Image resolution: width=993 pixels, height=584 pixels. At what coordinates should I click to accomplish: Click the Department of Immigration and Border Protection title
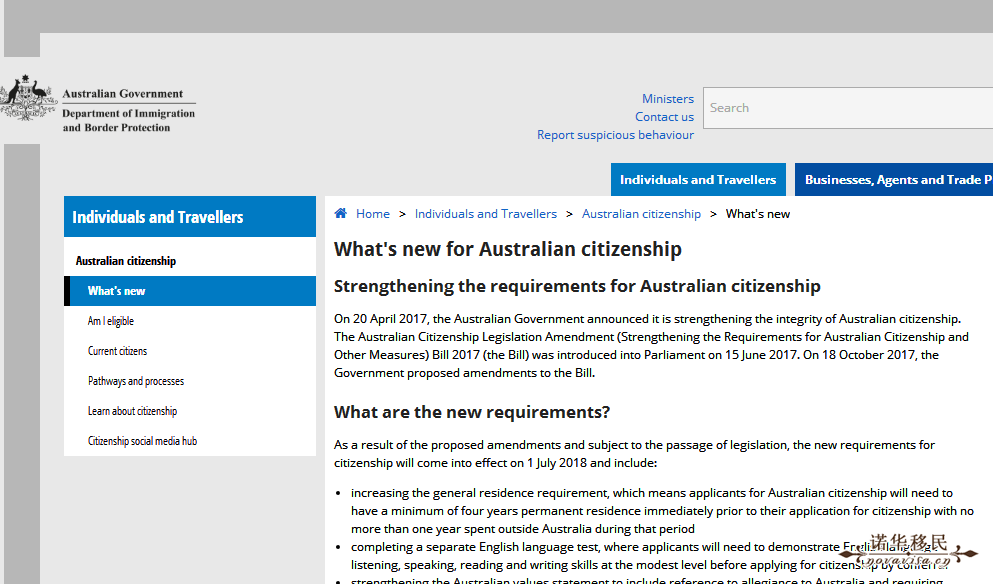pyautogui.click(x=129, y=120)
